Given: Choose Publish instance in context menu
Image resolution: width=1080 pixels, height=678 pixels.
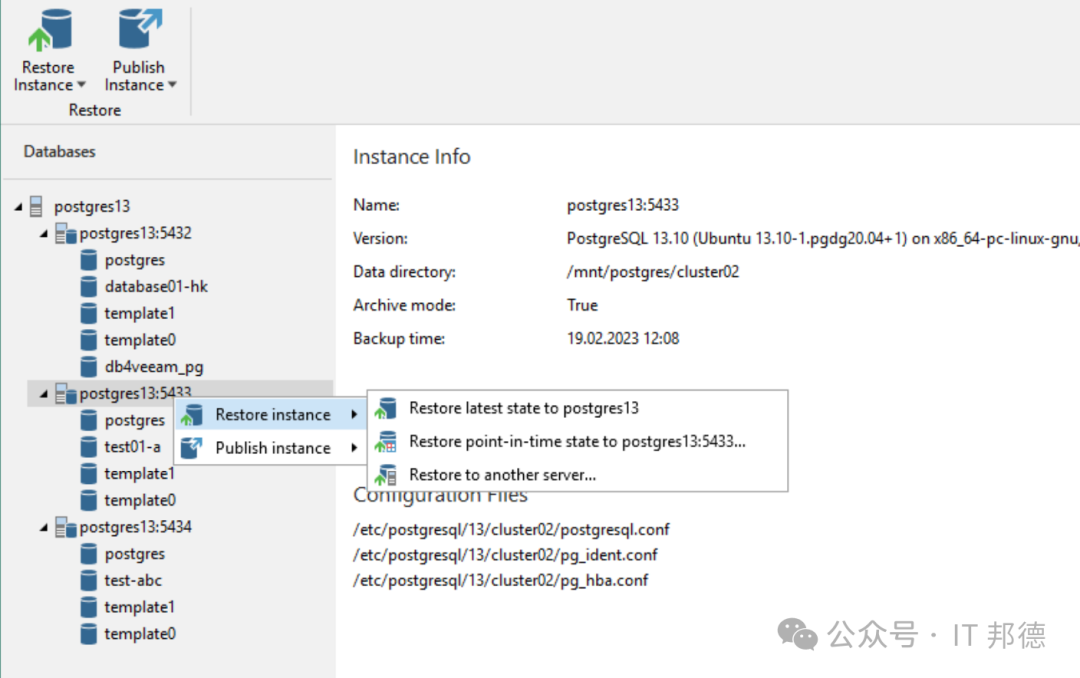Looking at the screenshot, I should pyautogui.click(x=271, y=448).
